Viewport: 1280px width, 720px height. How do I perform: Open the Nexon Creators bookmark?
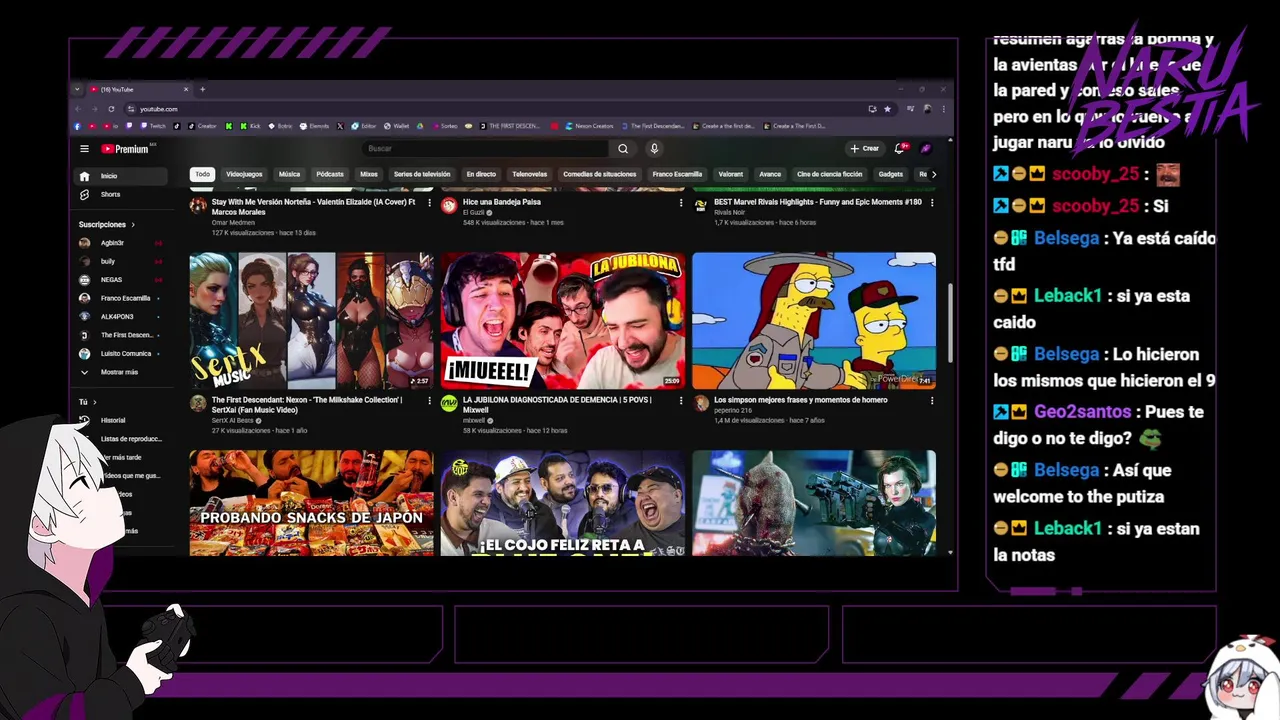pyautogui.click(x=590, y=126)
